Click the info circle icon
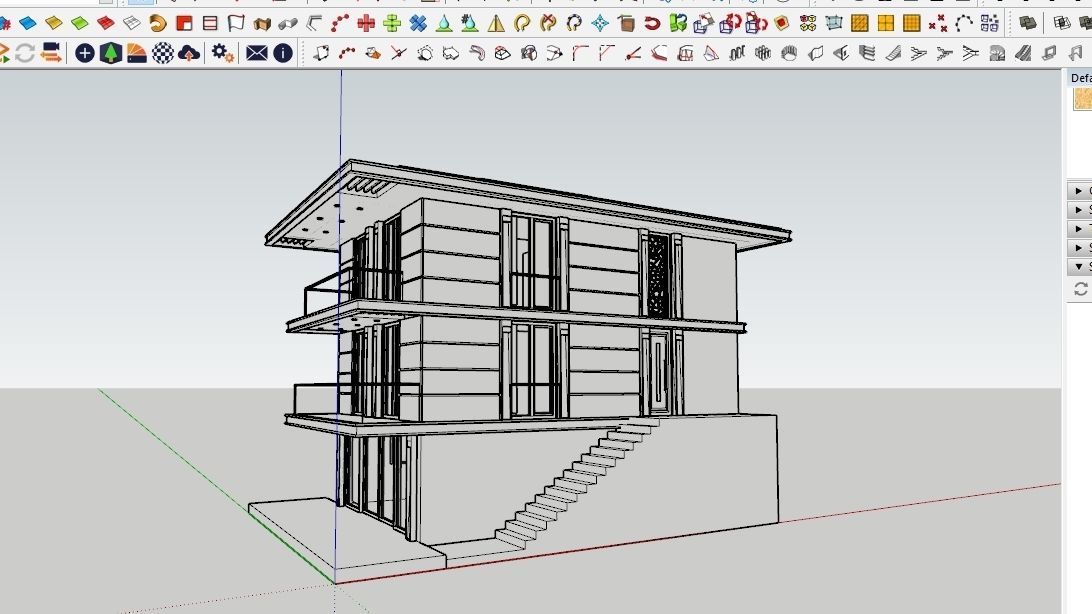This screenshot has width=1092, height=614. 283,53
